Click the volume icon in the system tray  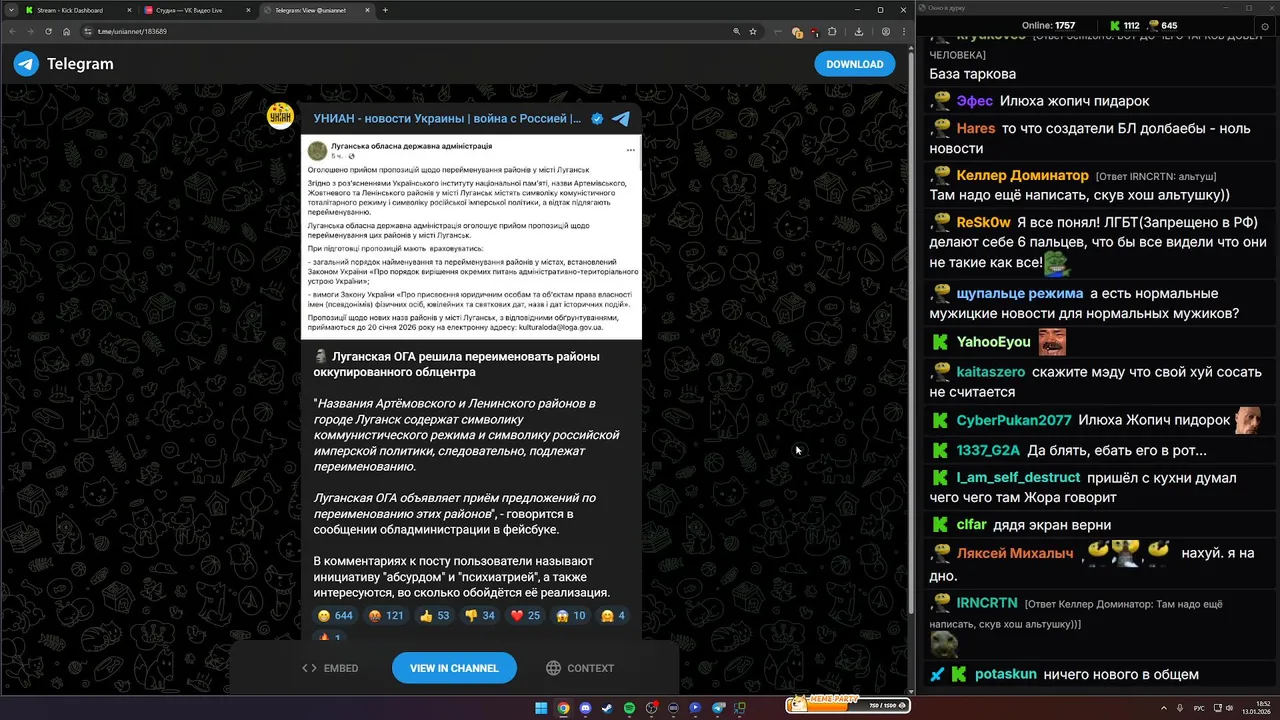click(x=1230, y=708)
